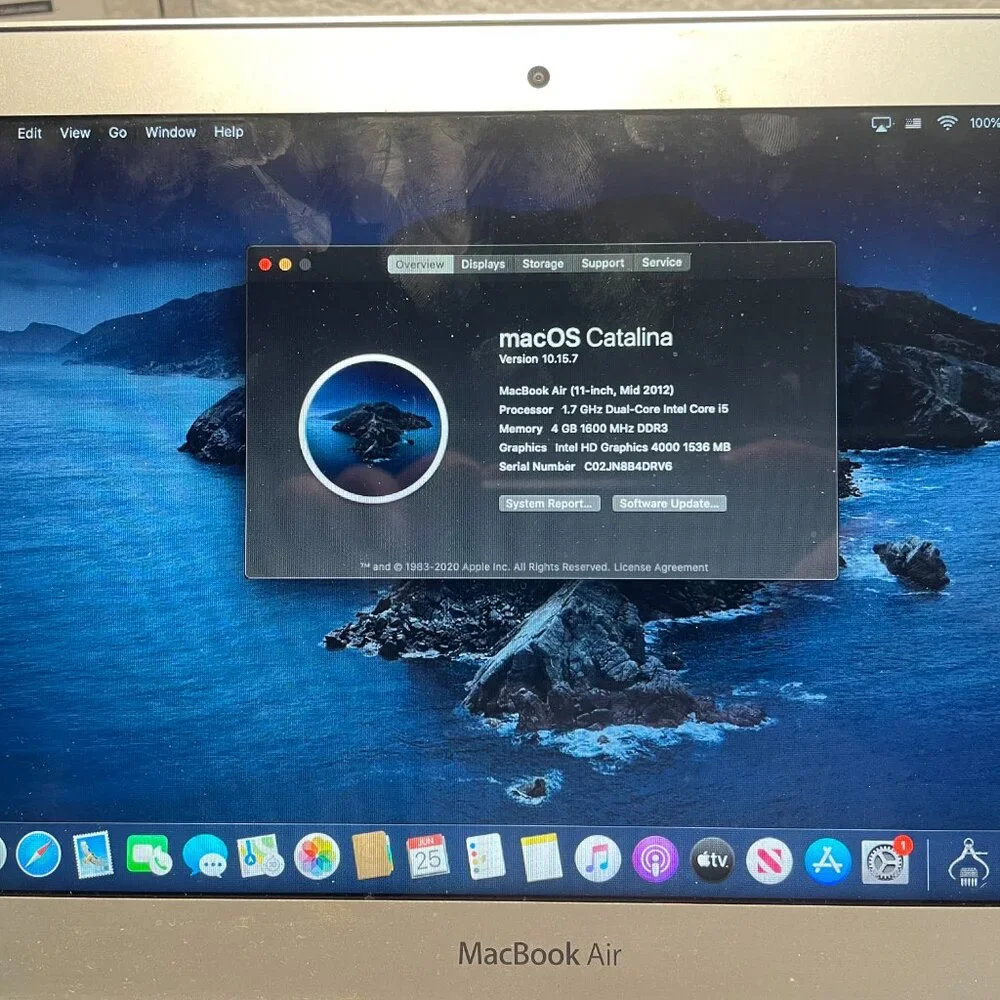
Task: Launch the Mail stamp icon in Dock
Action: 93,855
